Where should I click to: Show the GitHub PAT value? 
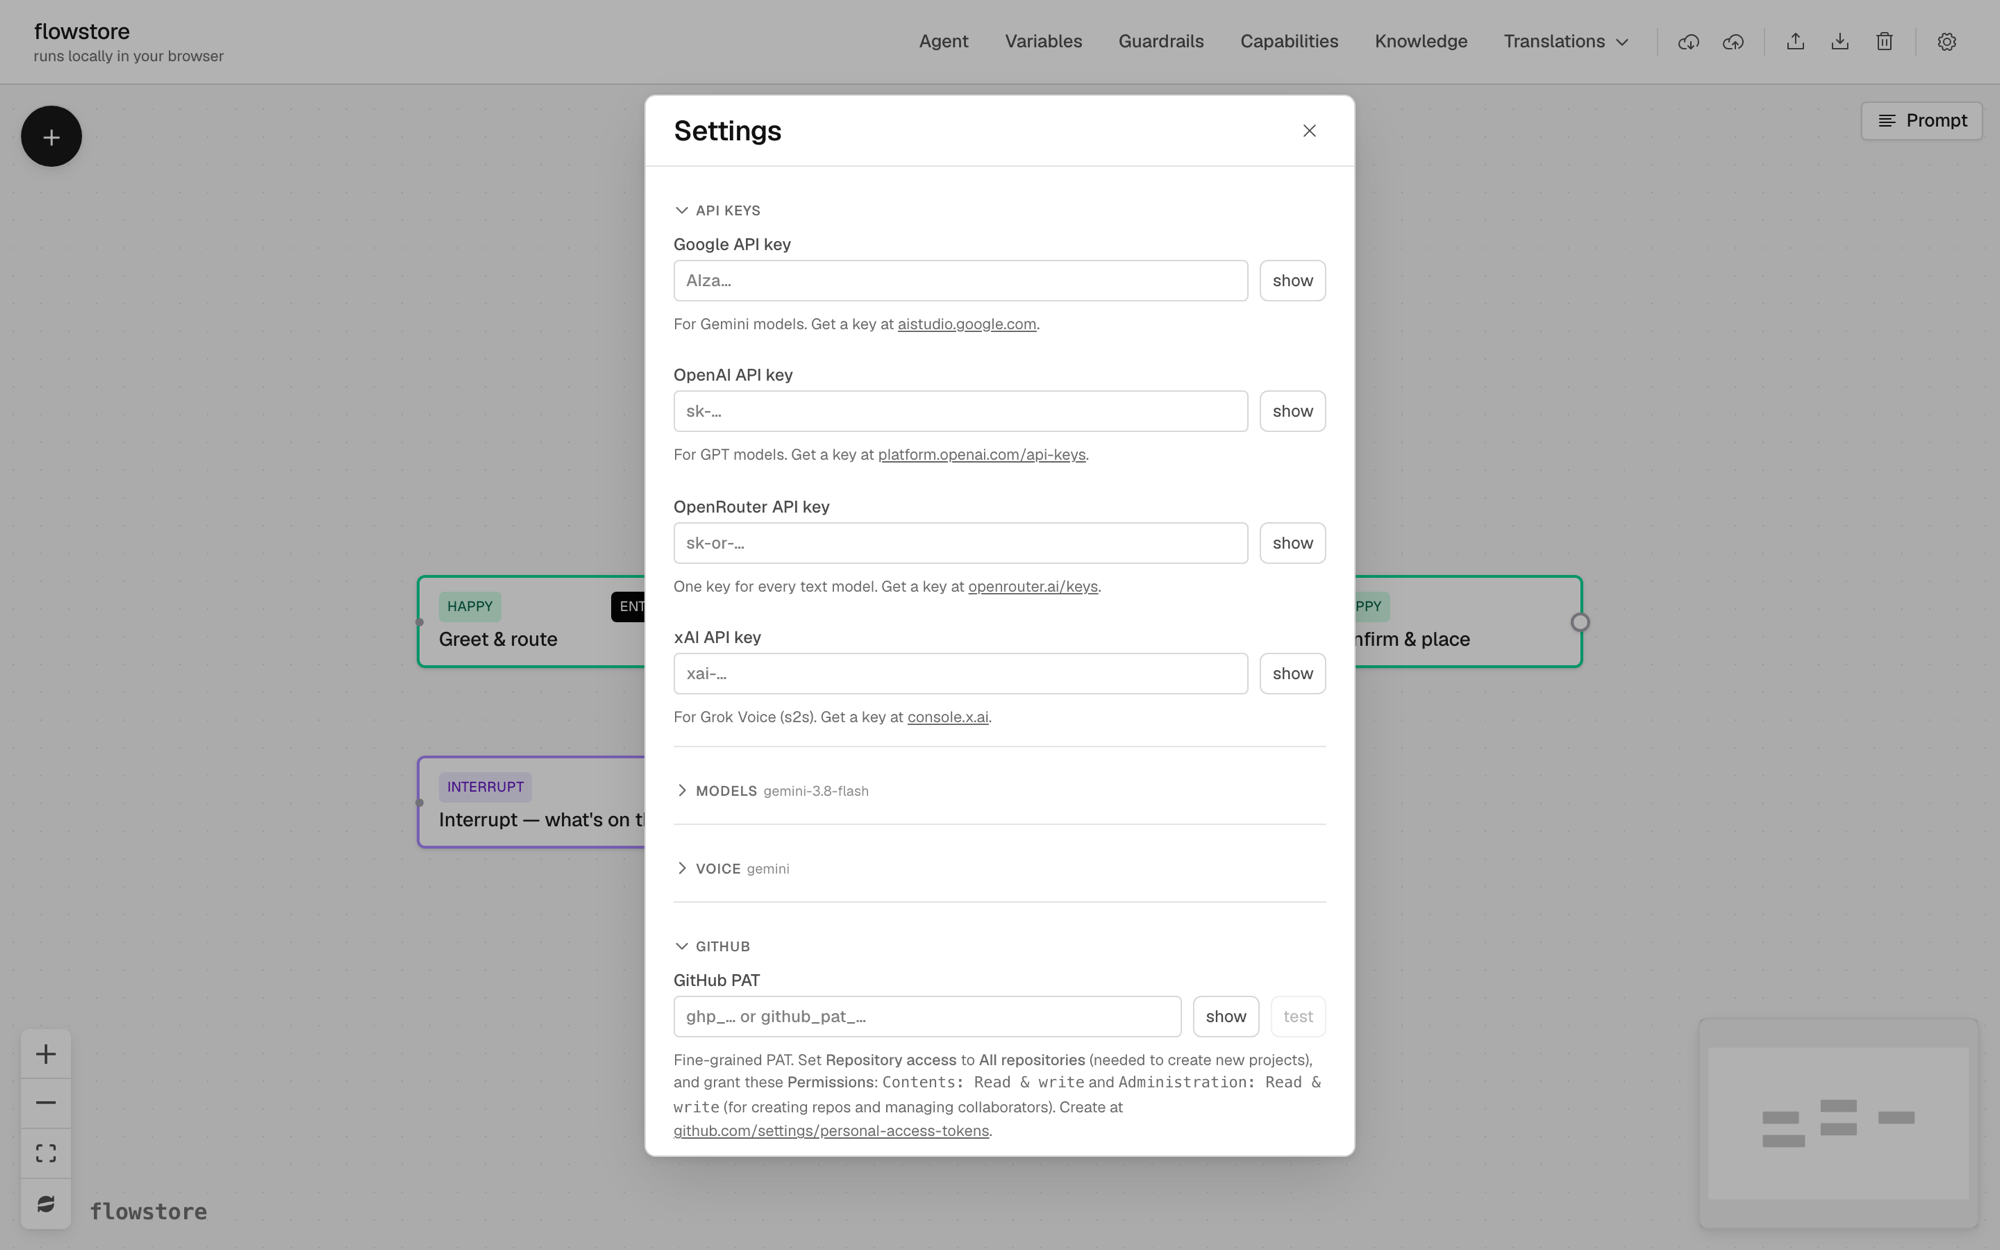pos(1225,1017)
